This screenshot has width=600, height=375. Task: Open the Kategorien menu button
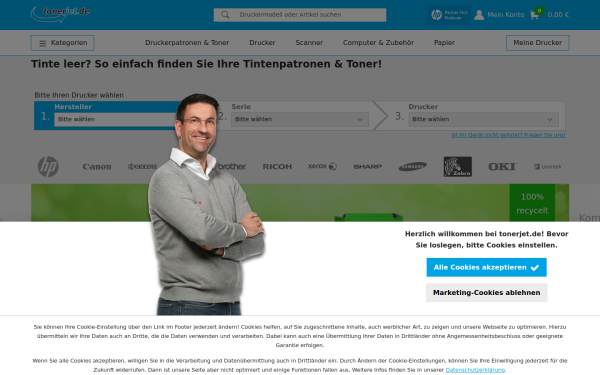click(x=62, y=43)
